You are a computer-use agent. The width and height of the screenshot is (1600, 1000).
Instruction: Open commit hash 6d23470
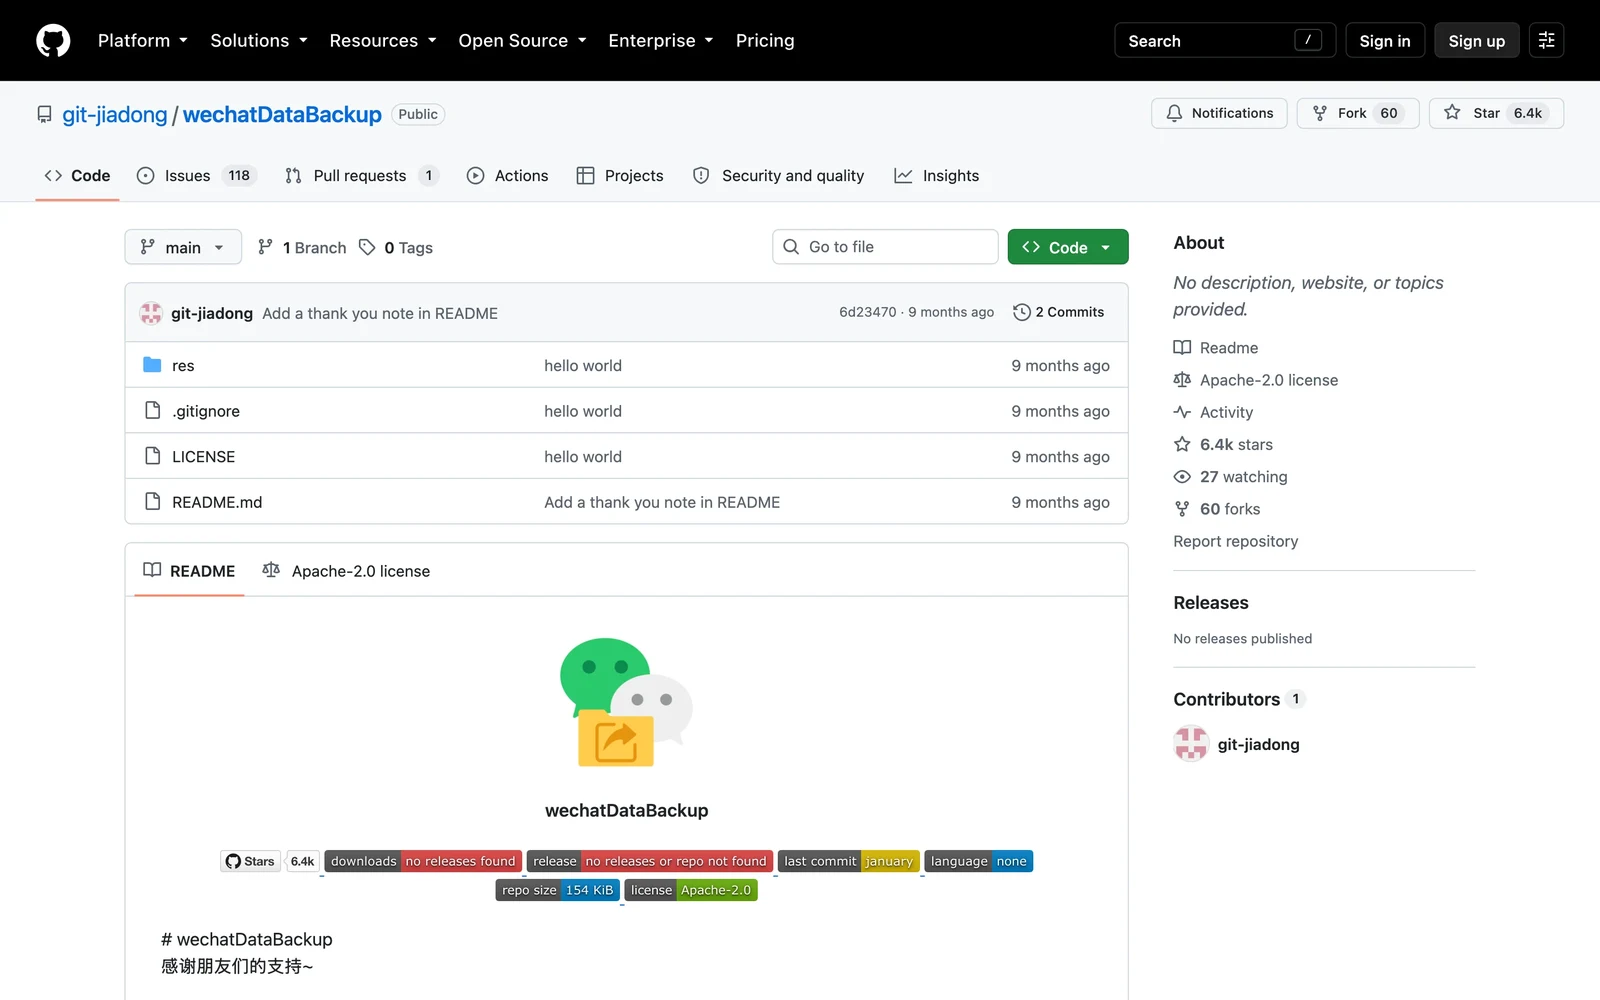(x=868, y=312)
